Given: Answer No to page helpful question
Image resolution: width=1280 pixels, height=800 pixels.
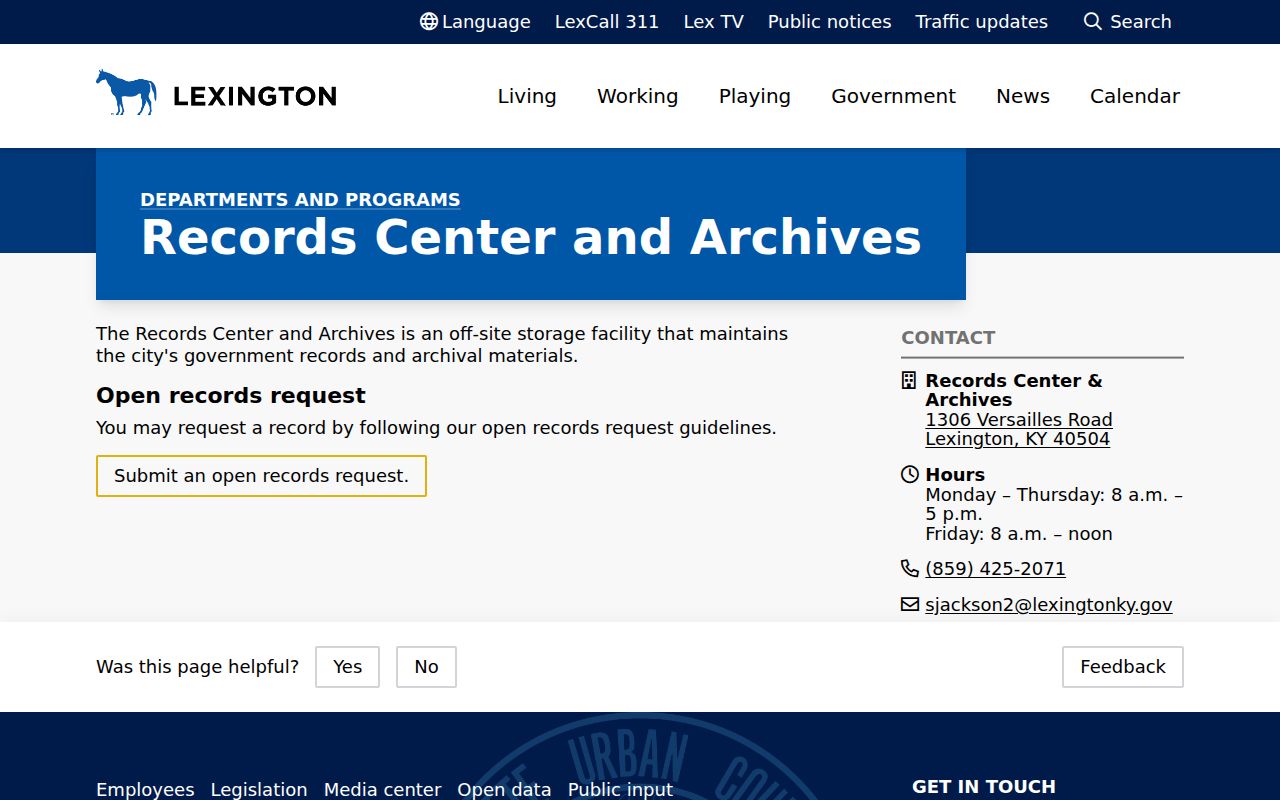Looking at the screenshot, I should click(426, 667).
